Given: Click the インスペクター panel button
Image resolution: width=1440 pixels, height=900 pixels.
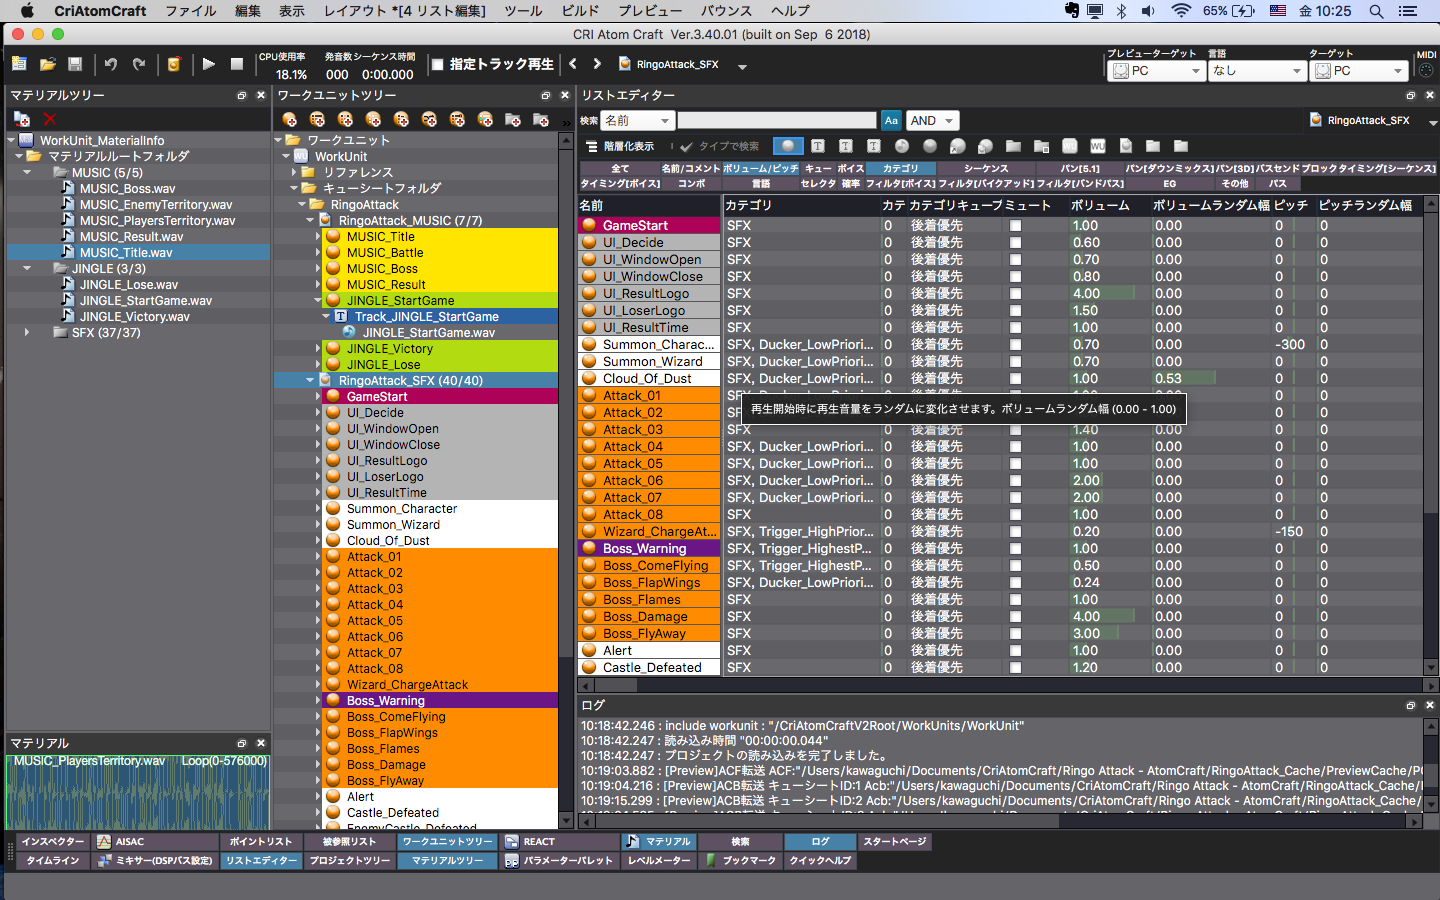Looking at the screenshot, I should (53, 842).
